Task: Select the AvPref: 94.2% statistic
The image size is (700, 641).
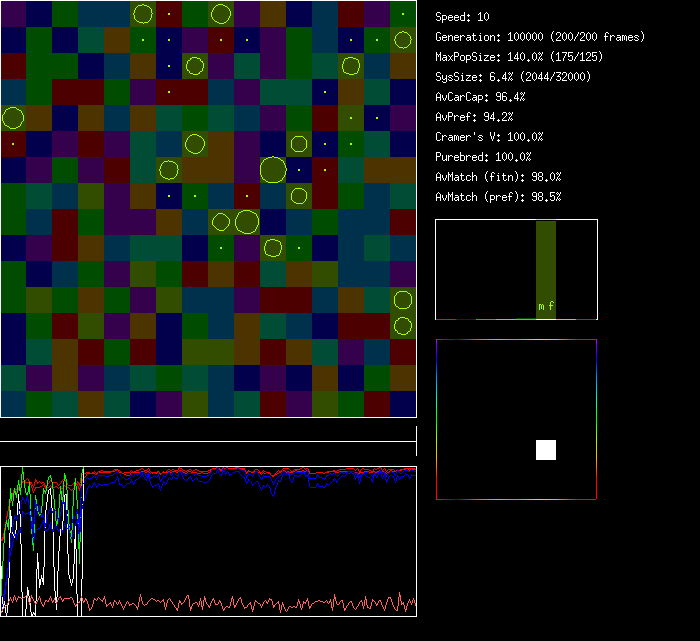Action: point(474,117)
